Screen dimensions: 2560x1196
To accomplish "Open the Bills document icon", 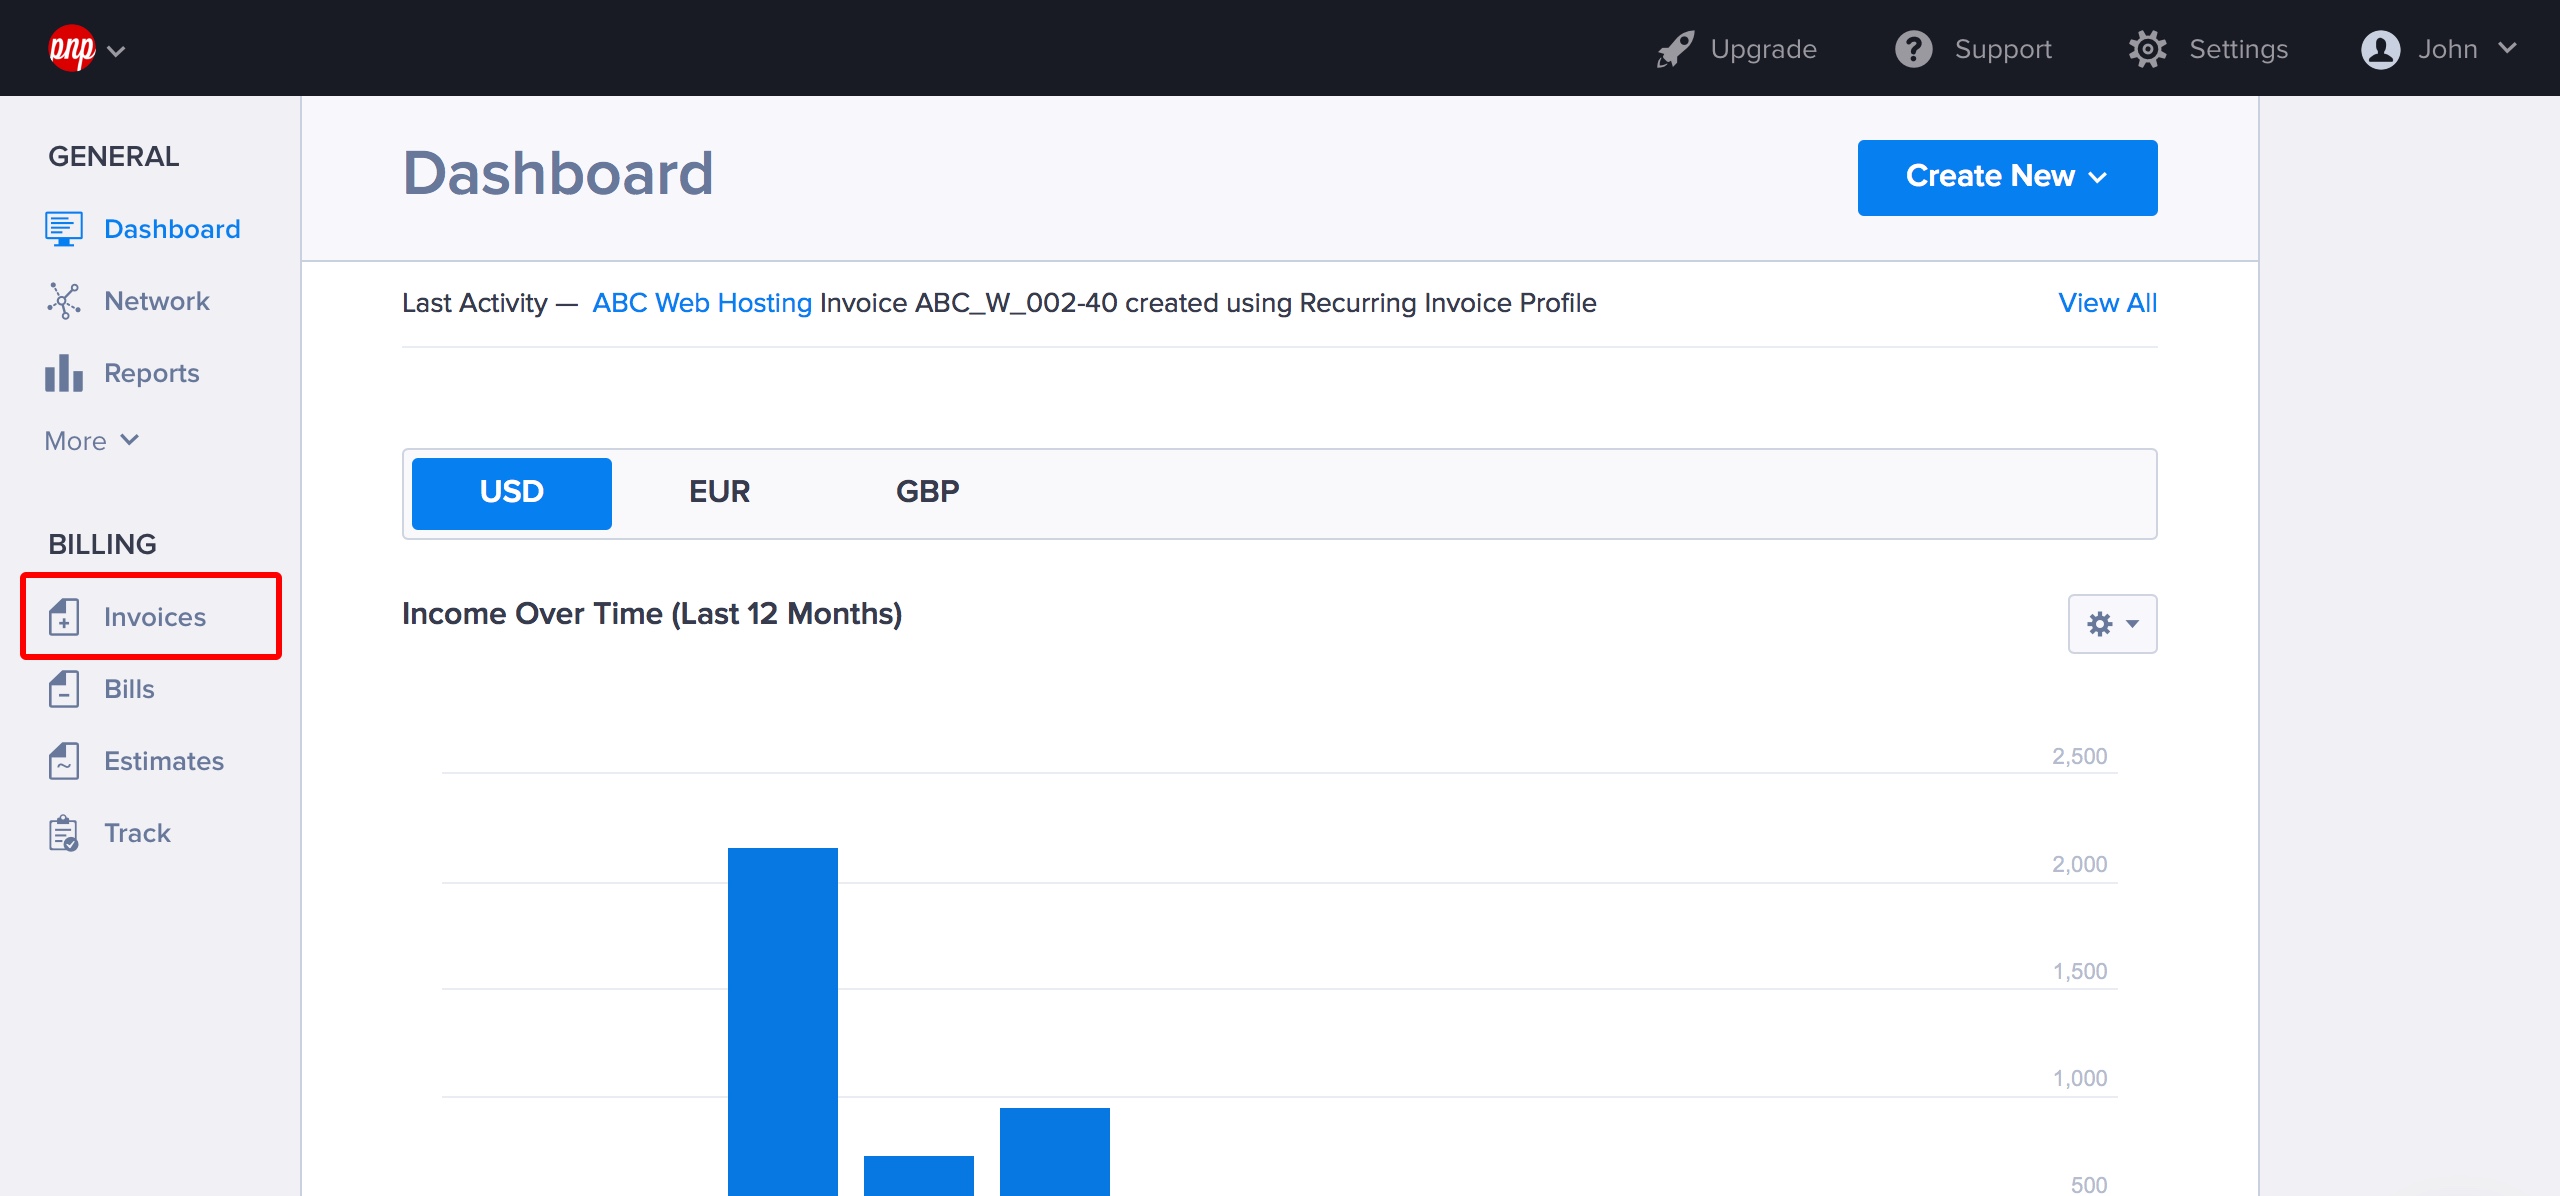I will (x=63, y=689).
